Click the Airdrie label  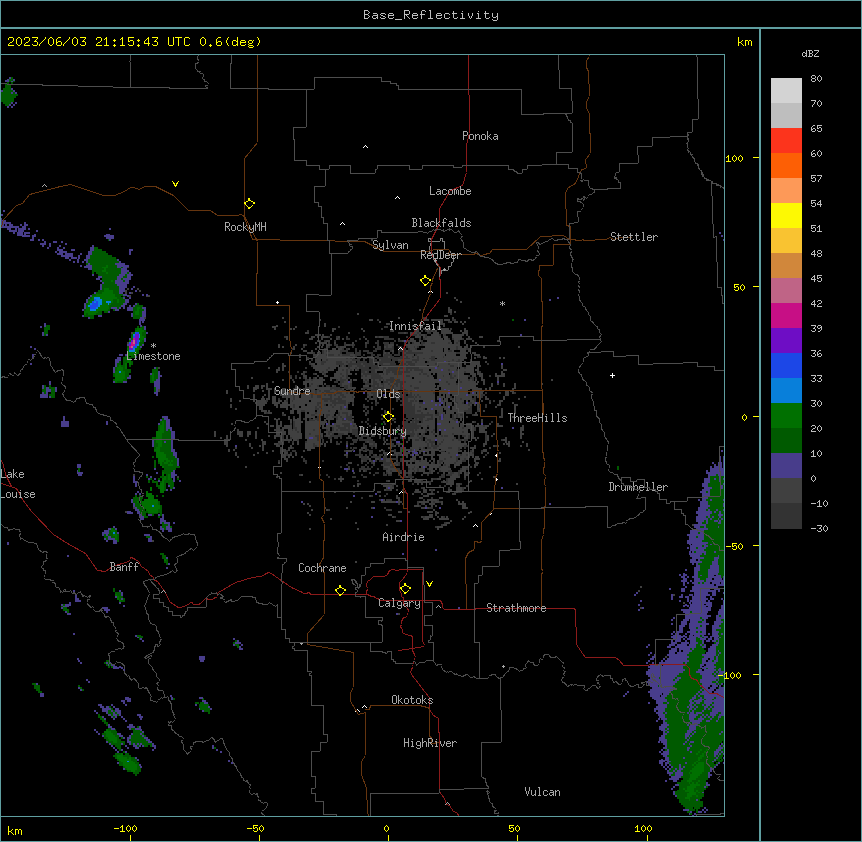coord(403,537)
